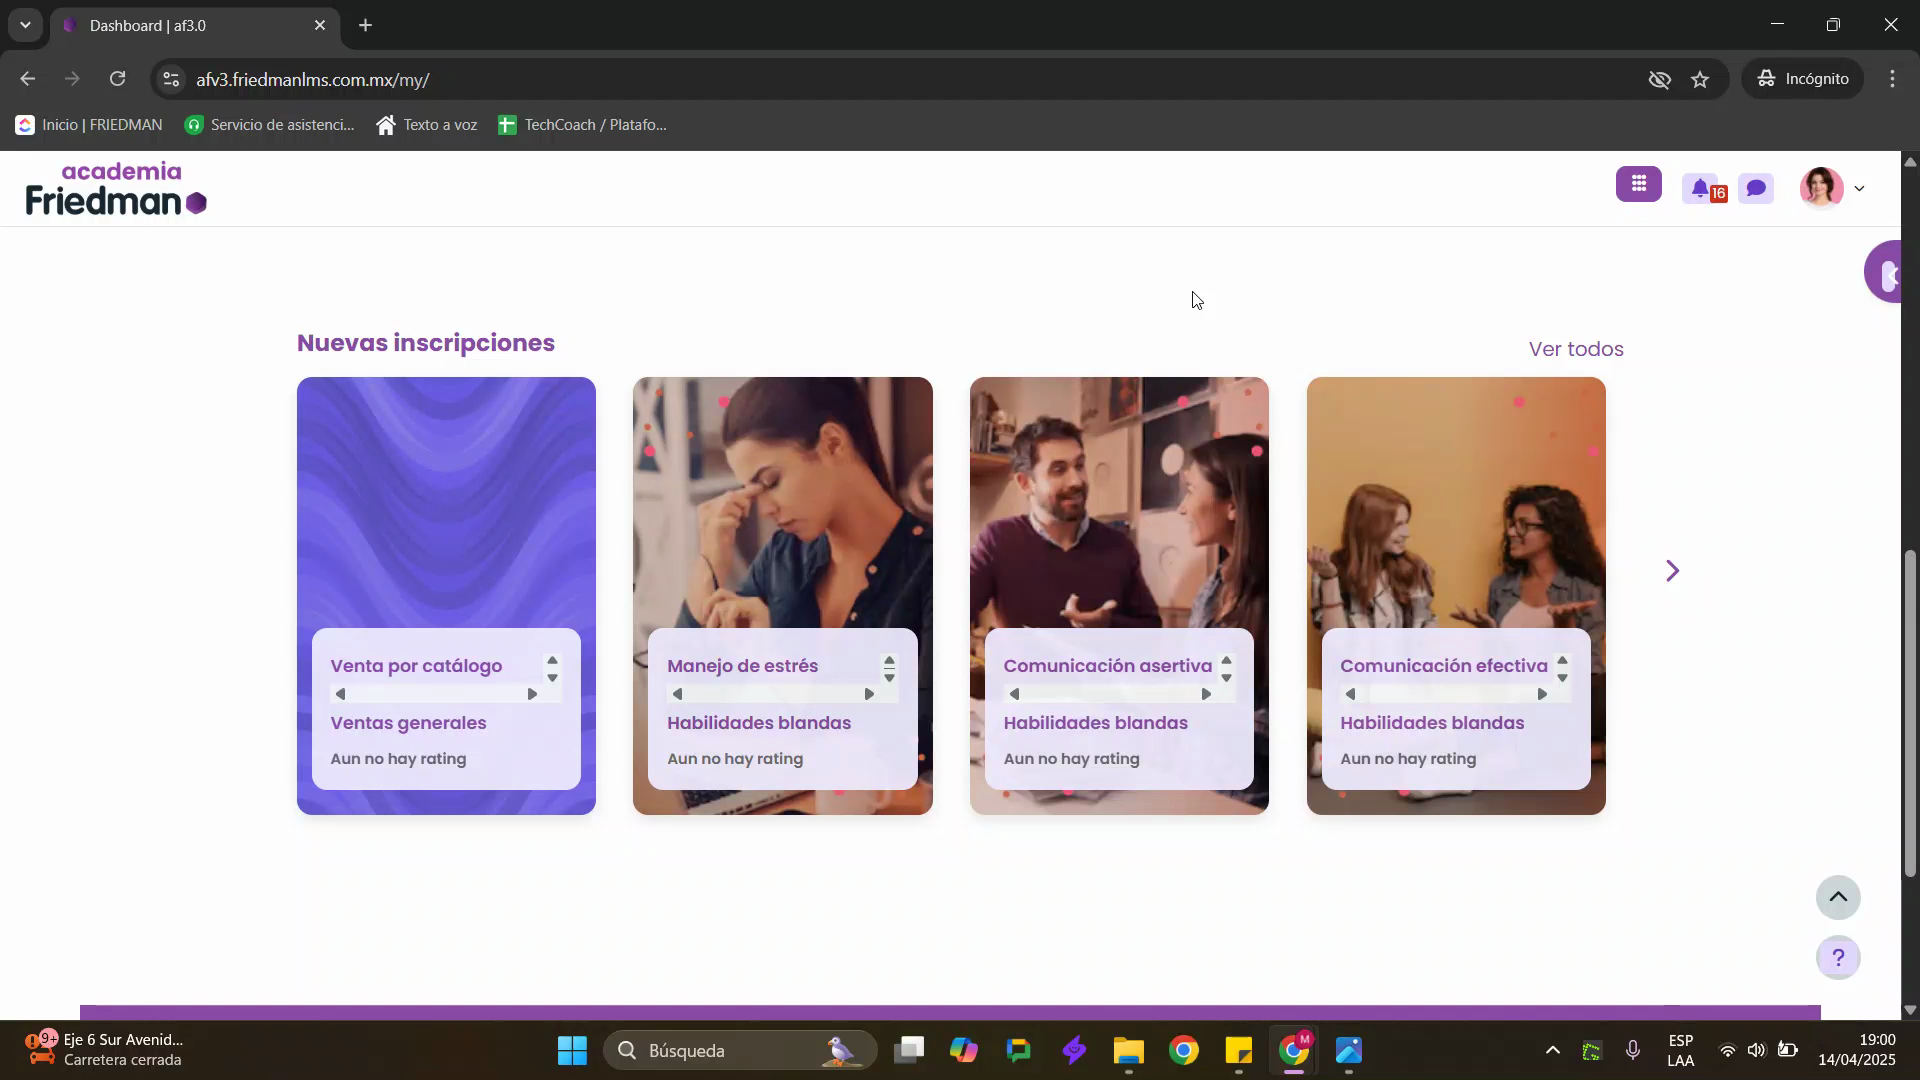Open the messages chat bubble icon
This screenshot has height=1080, width=1920.
point(1756,188)
